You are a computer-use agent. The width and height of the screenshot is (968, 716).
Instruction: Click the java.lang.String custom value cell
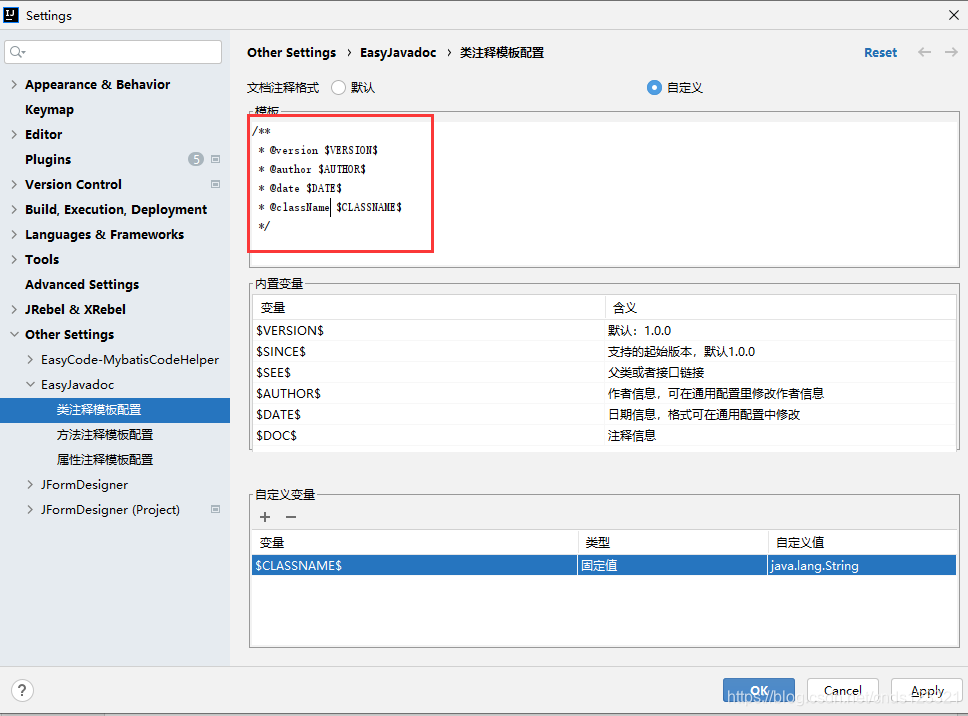coord(862,565)
